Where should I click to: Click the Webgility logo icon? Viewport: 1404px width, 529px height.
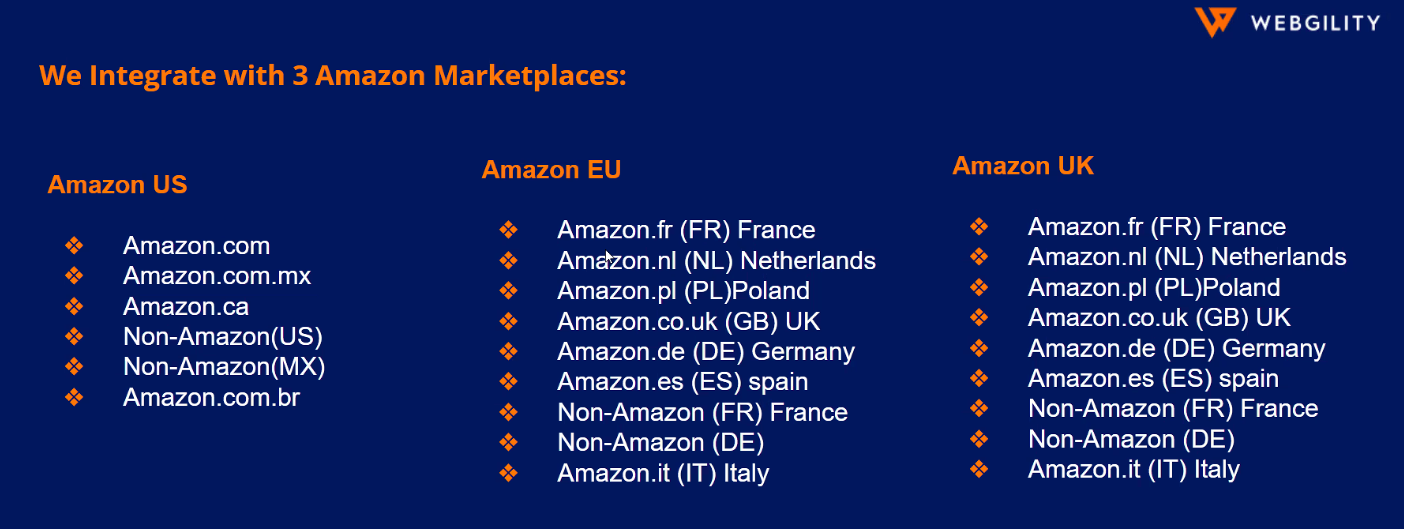(x=1215, y=22)
